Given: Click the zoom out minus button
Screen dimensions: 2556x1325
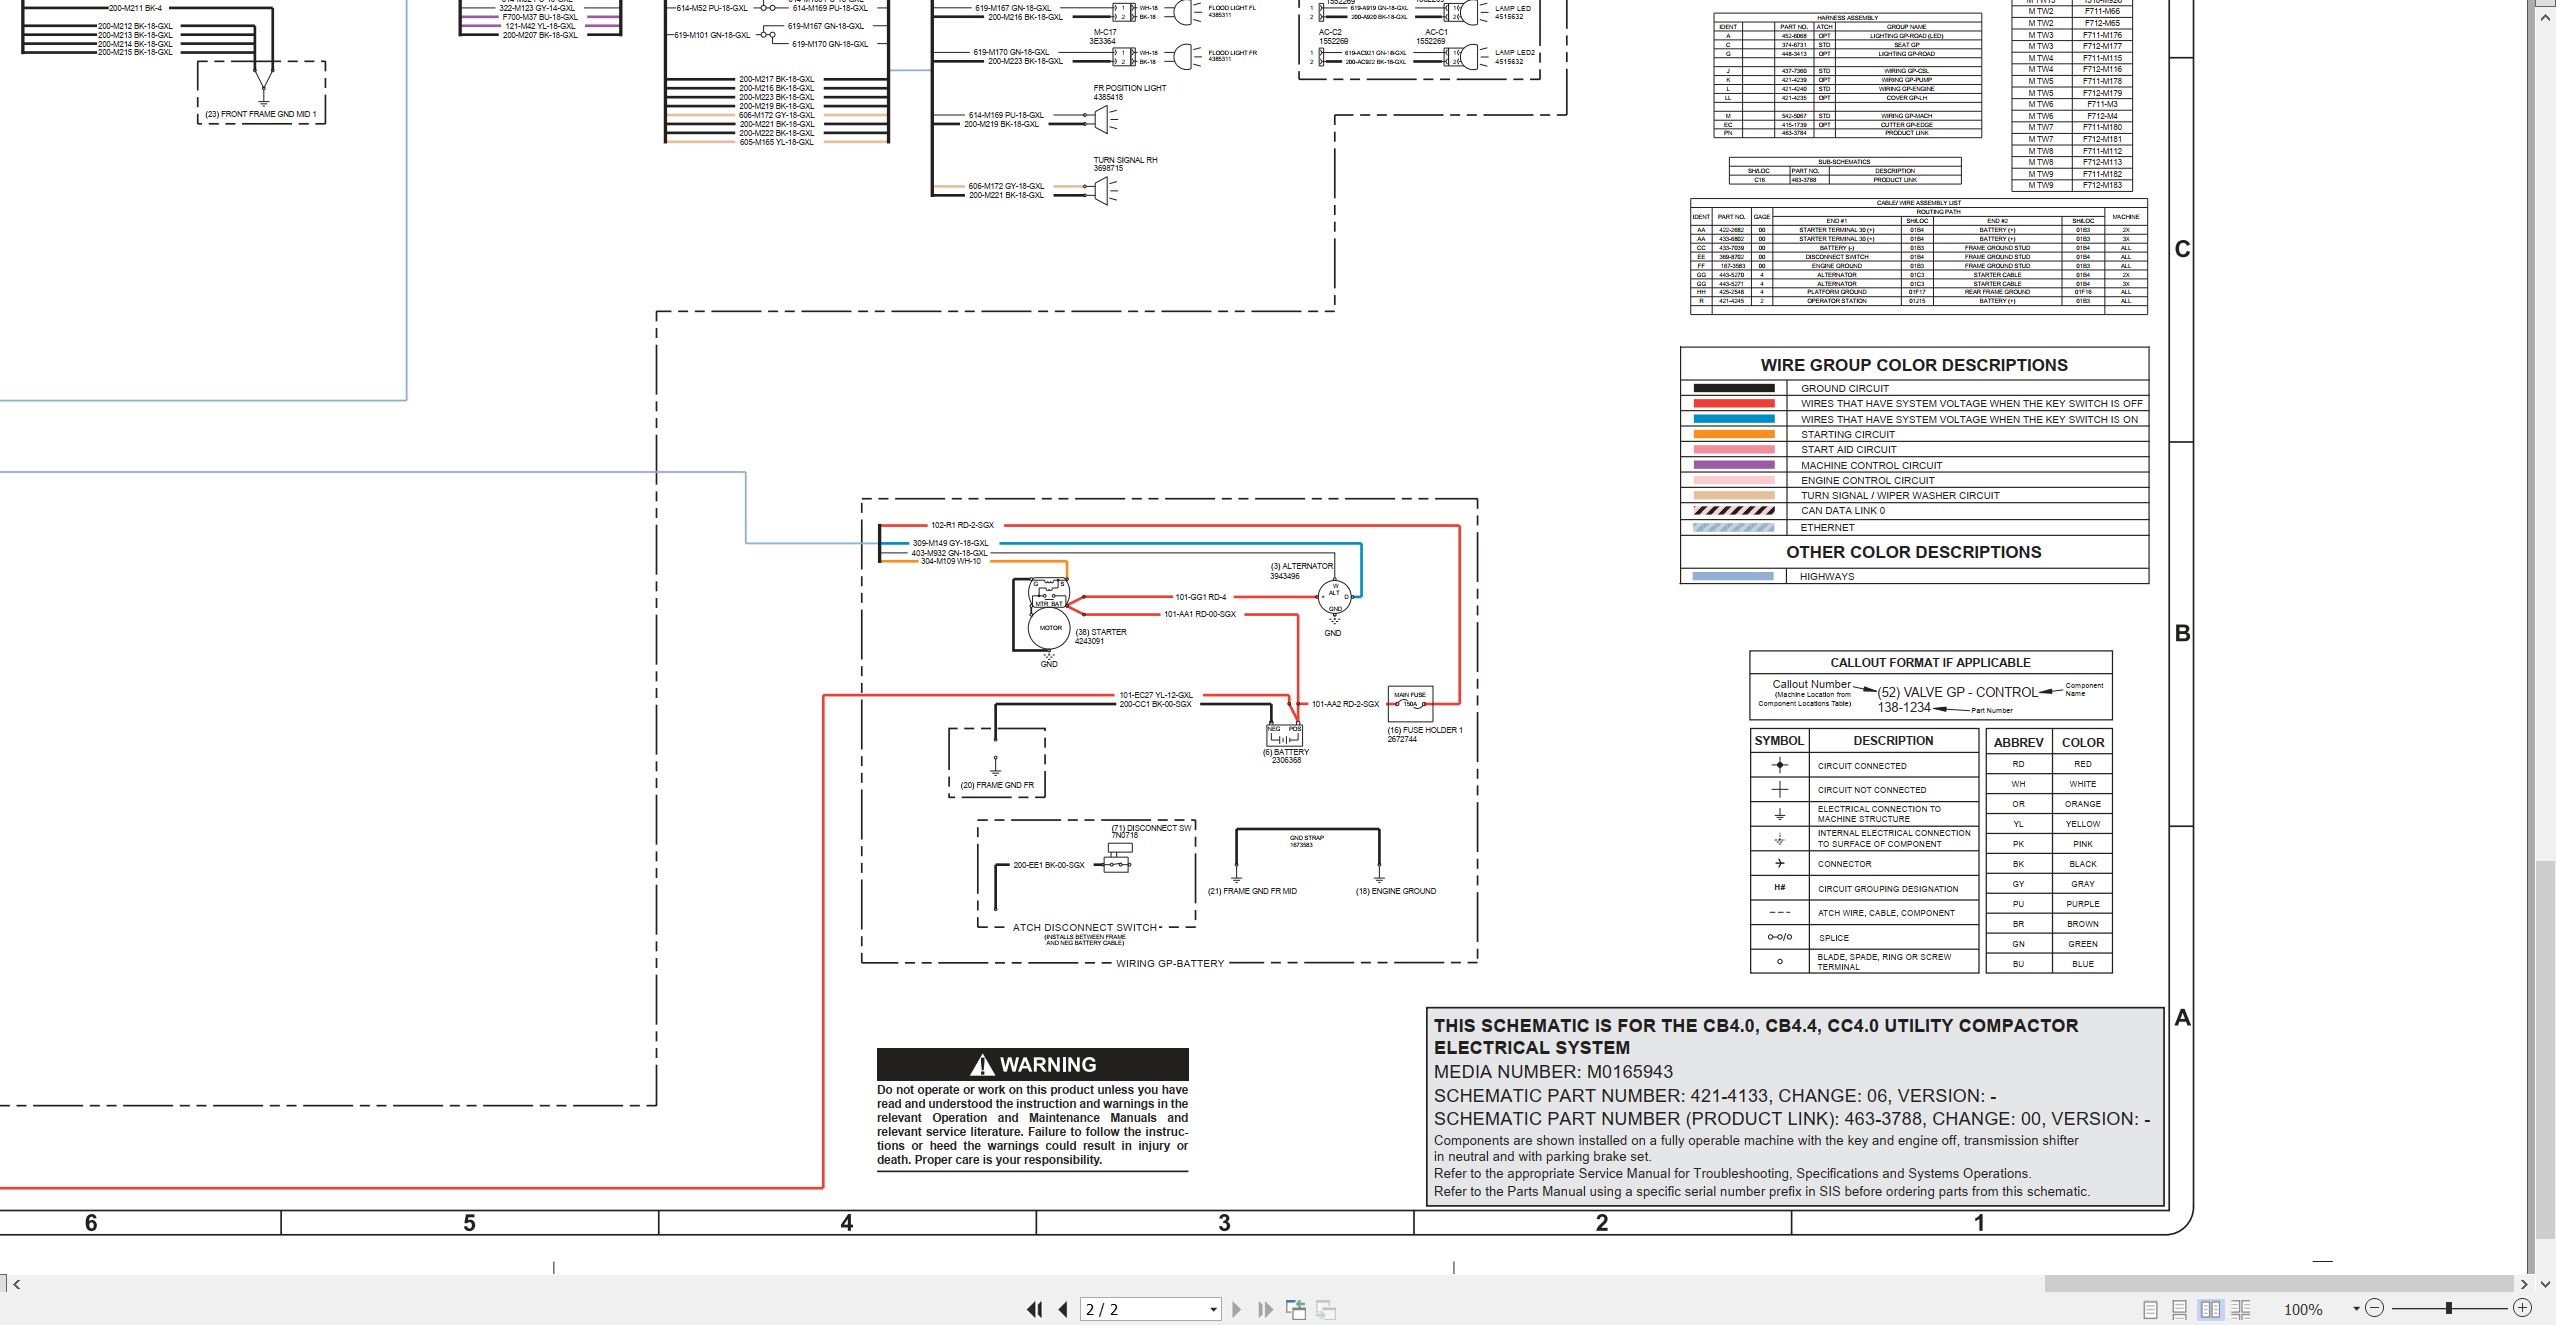Looking at the screenshot, I should [2375, 1308].
